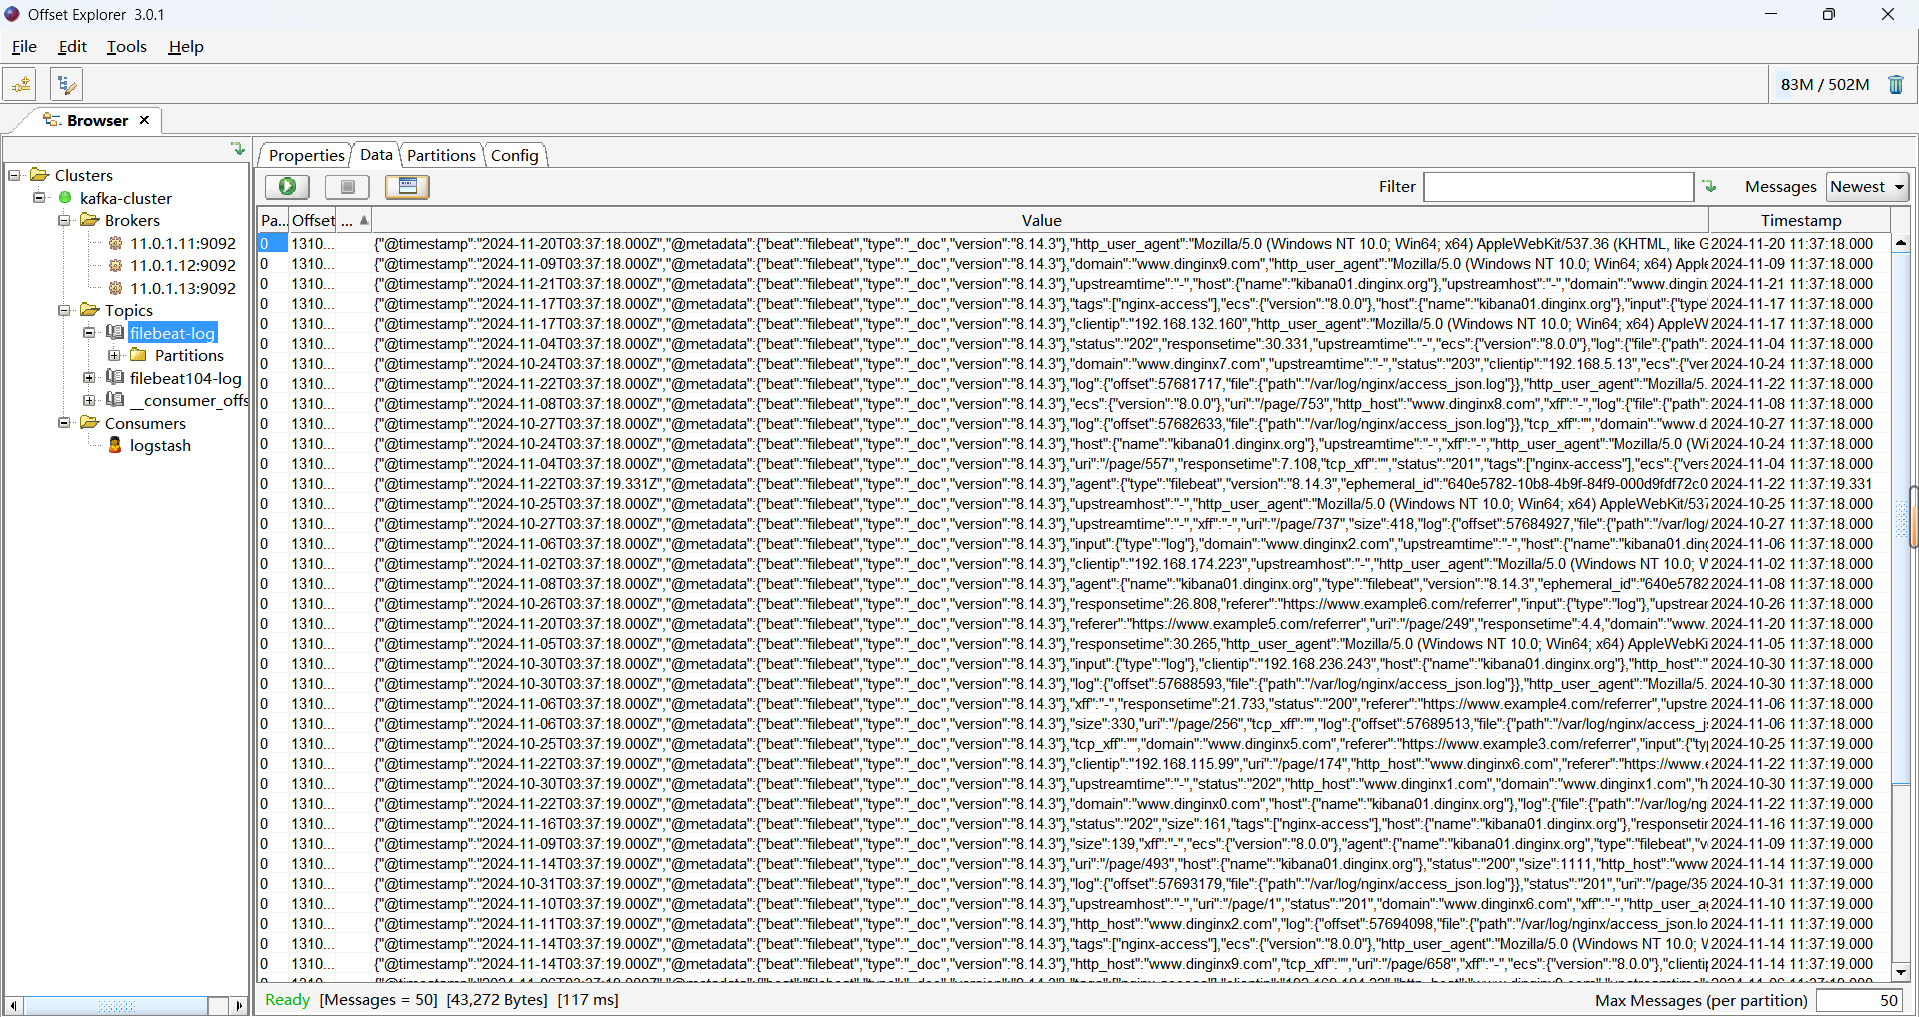This screenshot has width=1919, height=1017.
Task: Click the scroll-down arrow of the data table
Action: 1901,972
